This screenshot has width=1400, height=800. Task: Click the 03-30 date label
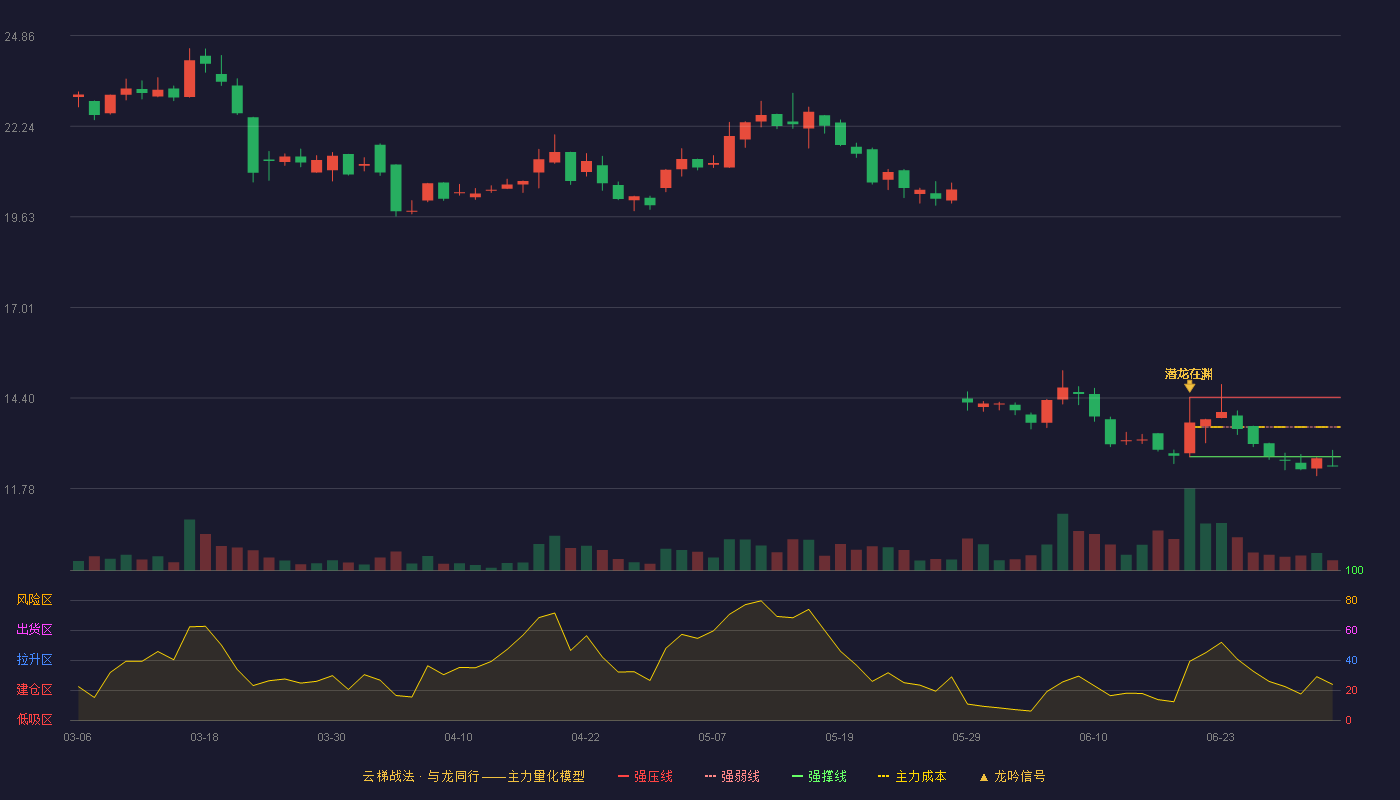[331, 737]
